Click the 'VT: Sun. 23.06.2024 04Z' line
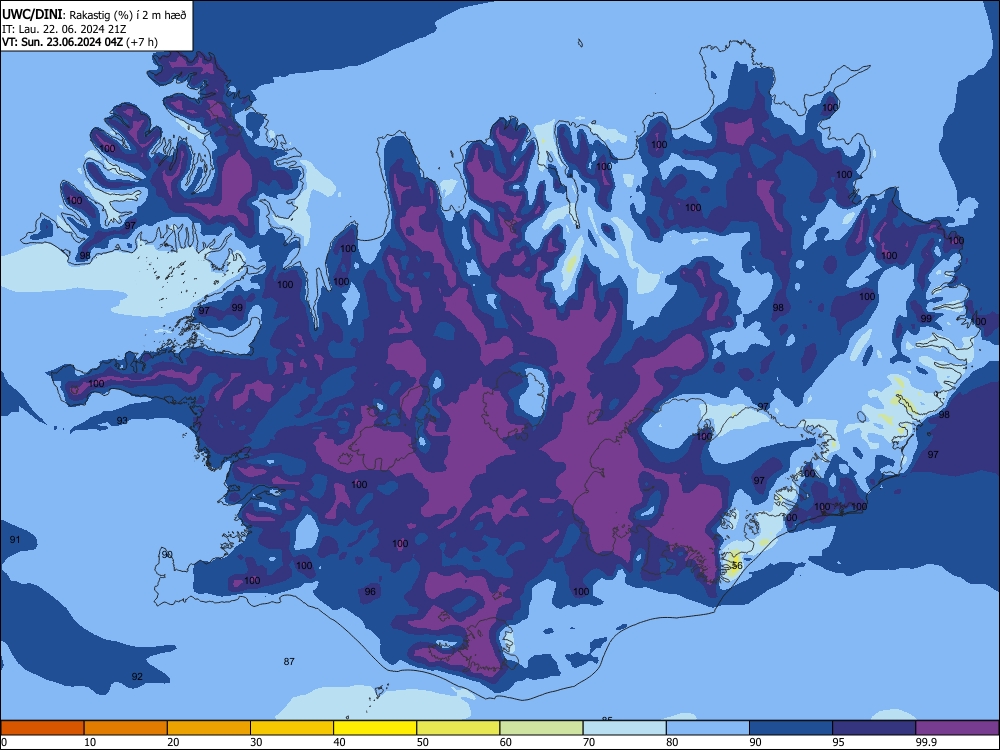 pos(62,42)
